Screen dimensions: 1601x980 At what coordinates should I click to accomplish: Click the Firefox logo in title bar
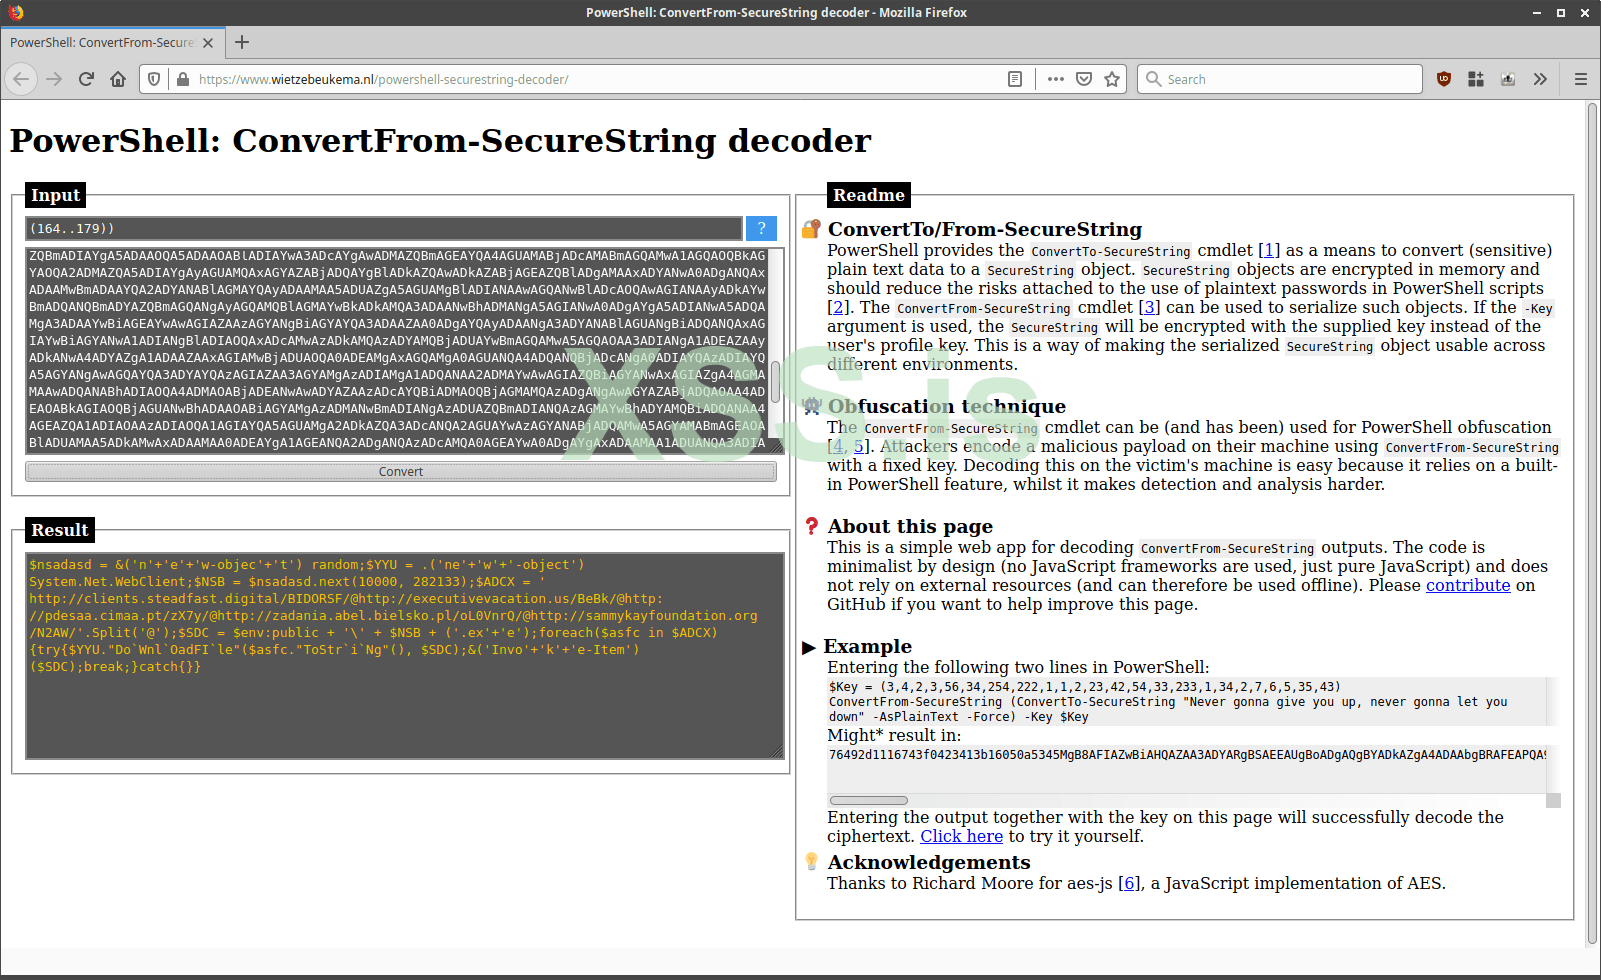pyautogui.click(x=15, y=12)
